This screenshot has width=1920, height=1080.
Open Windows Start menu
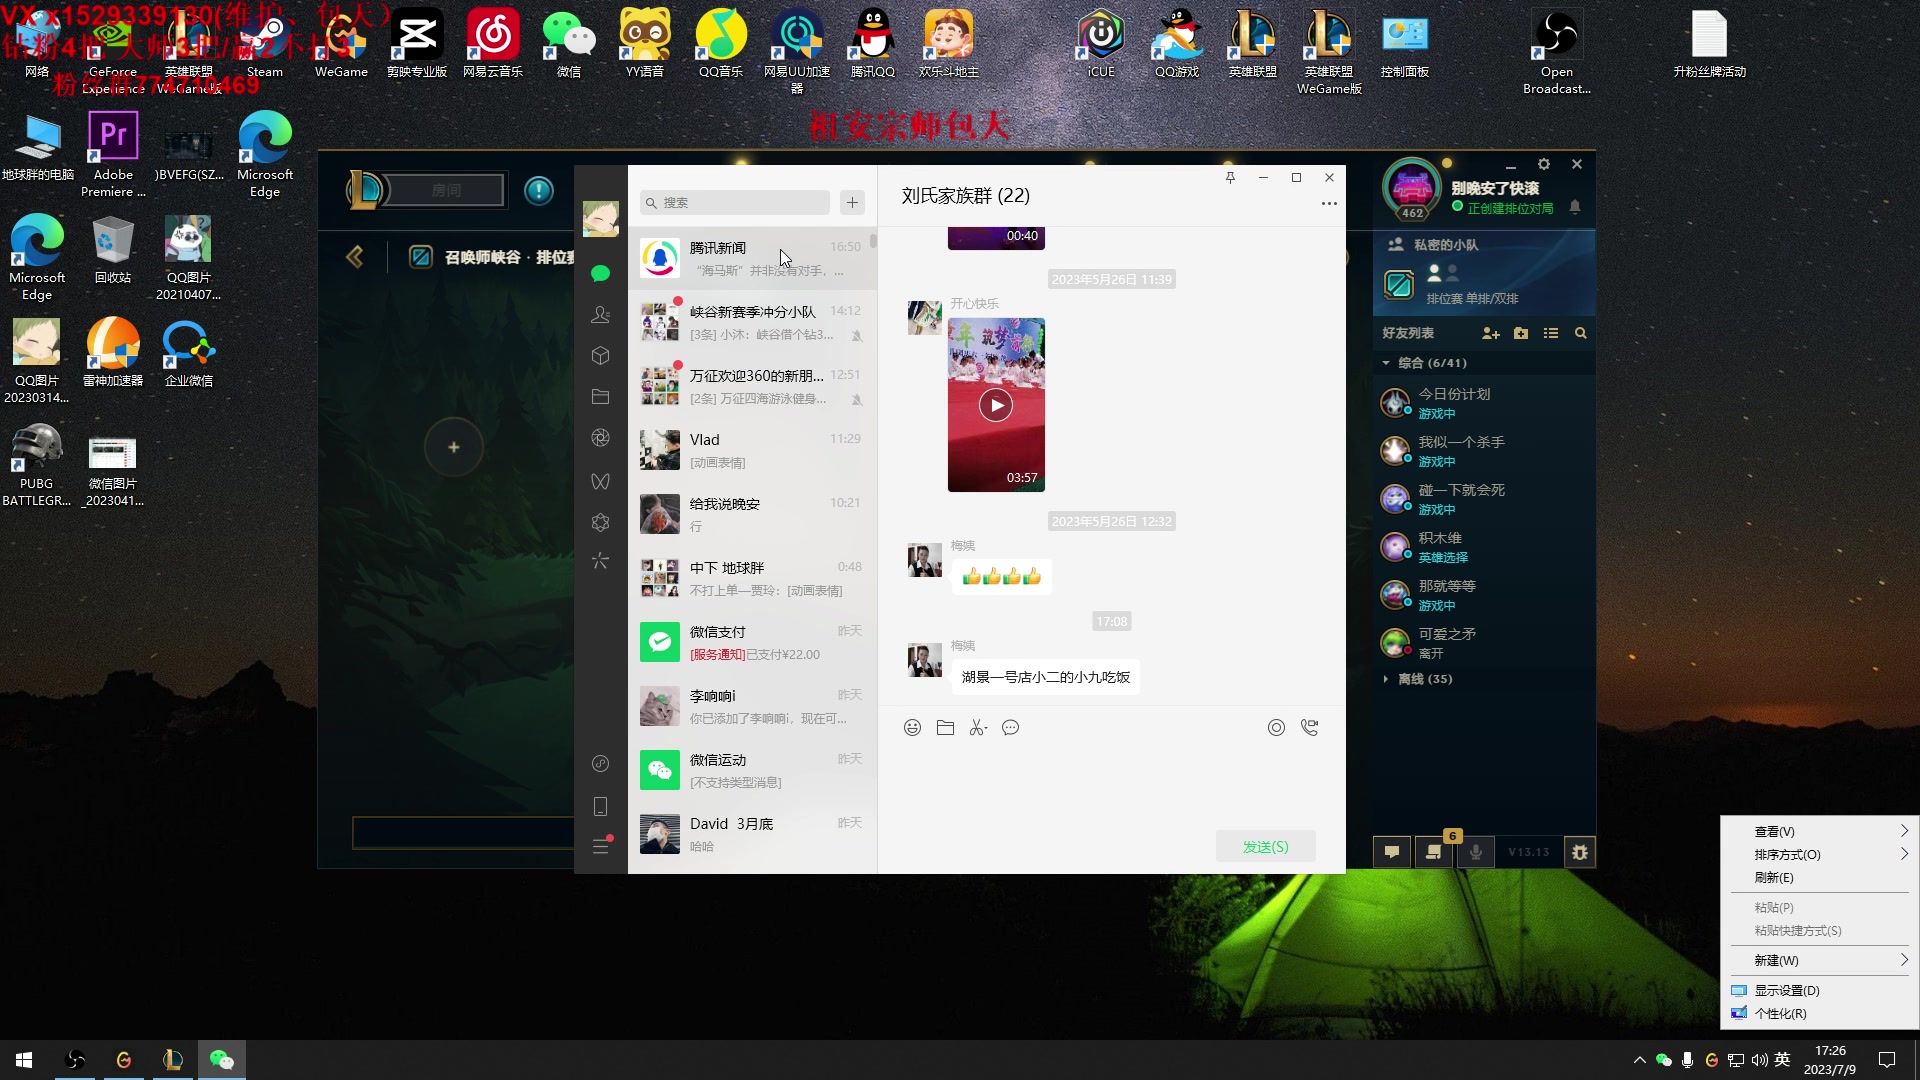(24, 1060)
